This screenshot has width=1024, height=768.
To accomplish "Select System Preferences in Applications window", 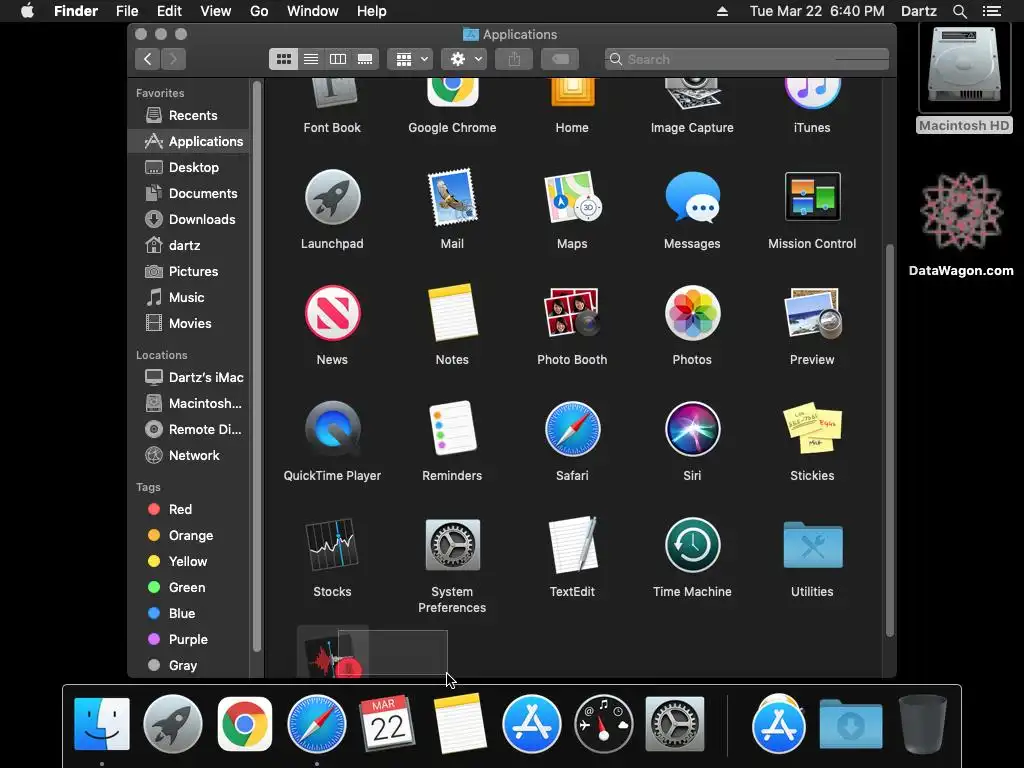I will point(452,545).
